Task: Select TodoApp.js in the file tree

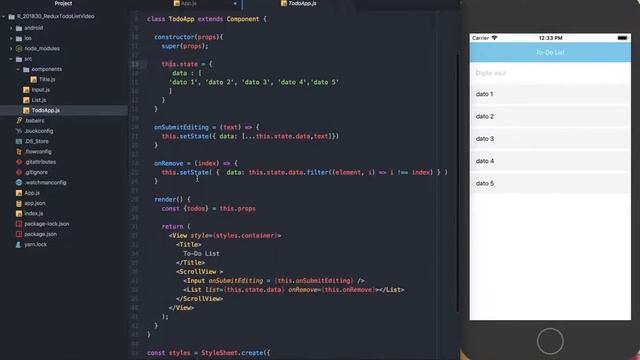Action: [x=64, y=111]
